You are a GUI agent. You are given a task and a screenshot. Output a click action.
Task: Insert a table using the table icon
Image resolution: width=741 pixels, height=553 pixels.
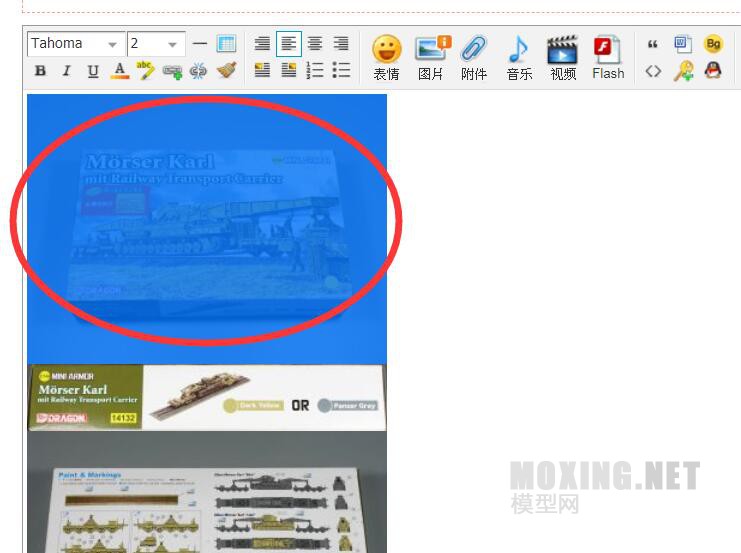click(x=226, y=43)
